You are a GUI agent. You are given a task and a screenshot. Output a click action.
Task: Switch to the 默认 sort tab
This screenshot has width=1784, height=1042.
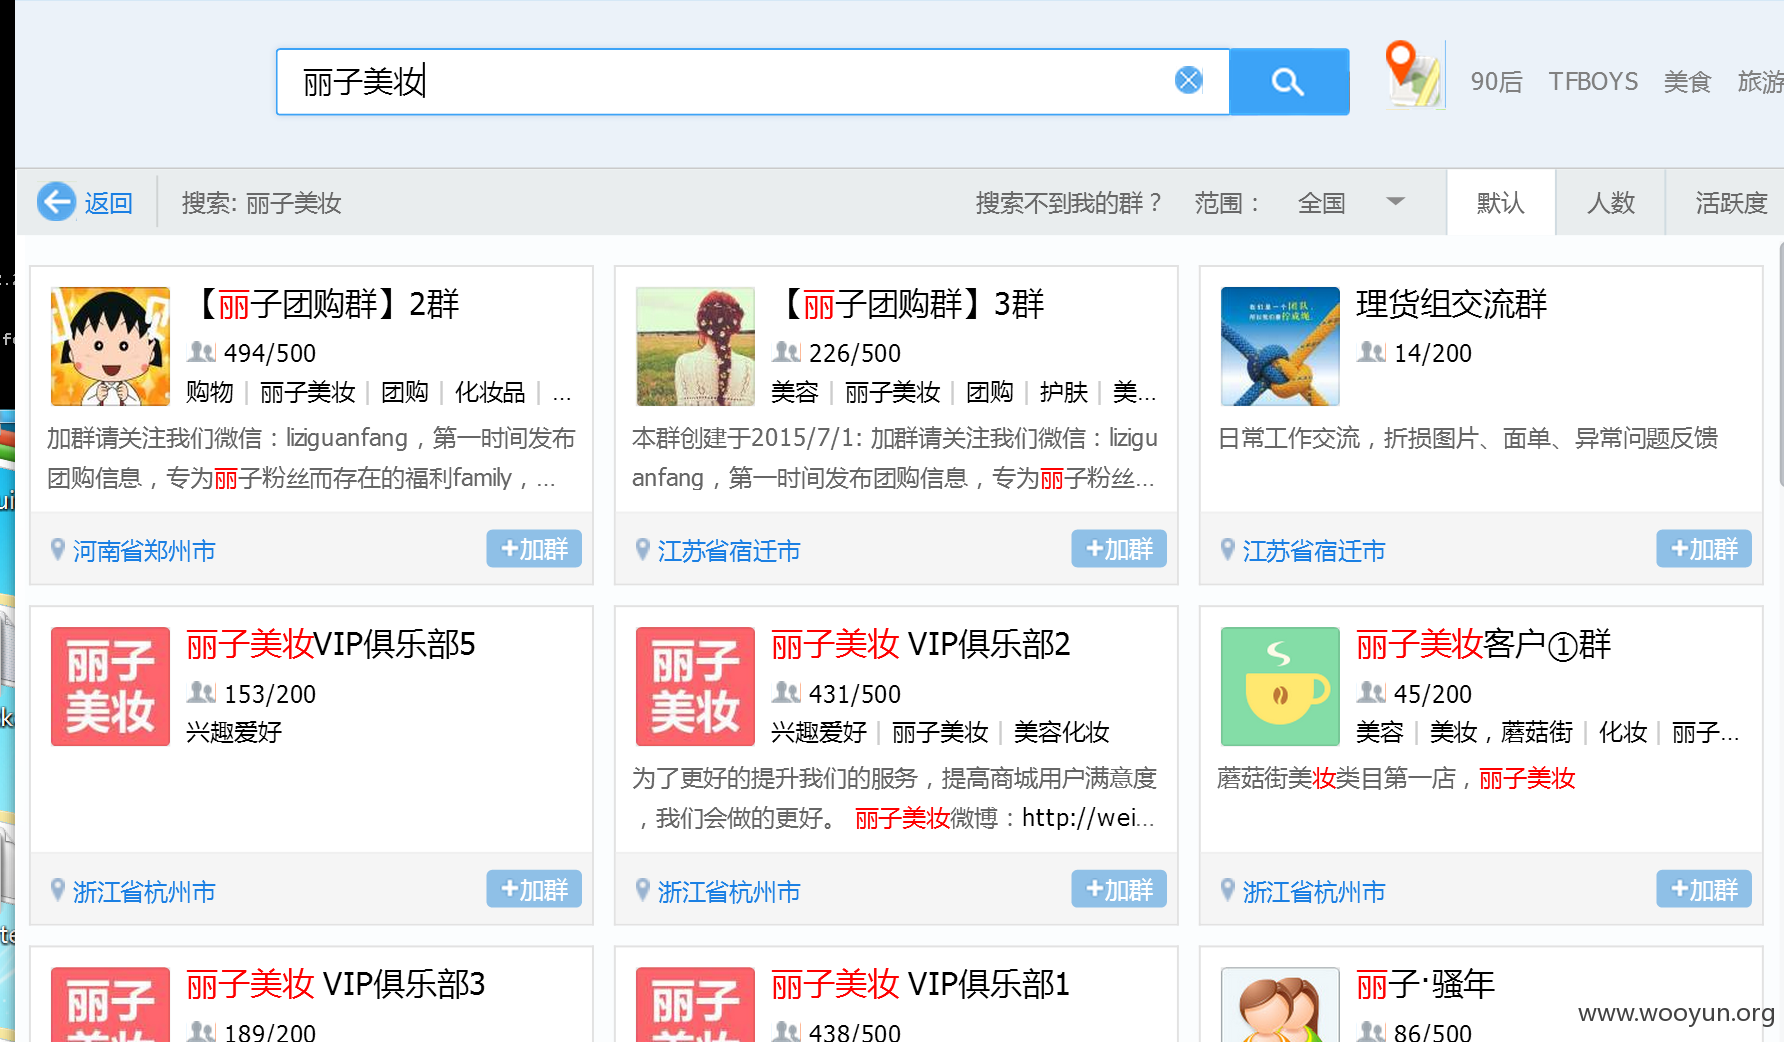tap(1501, 203)
